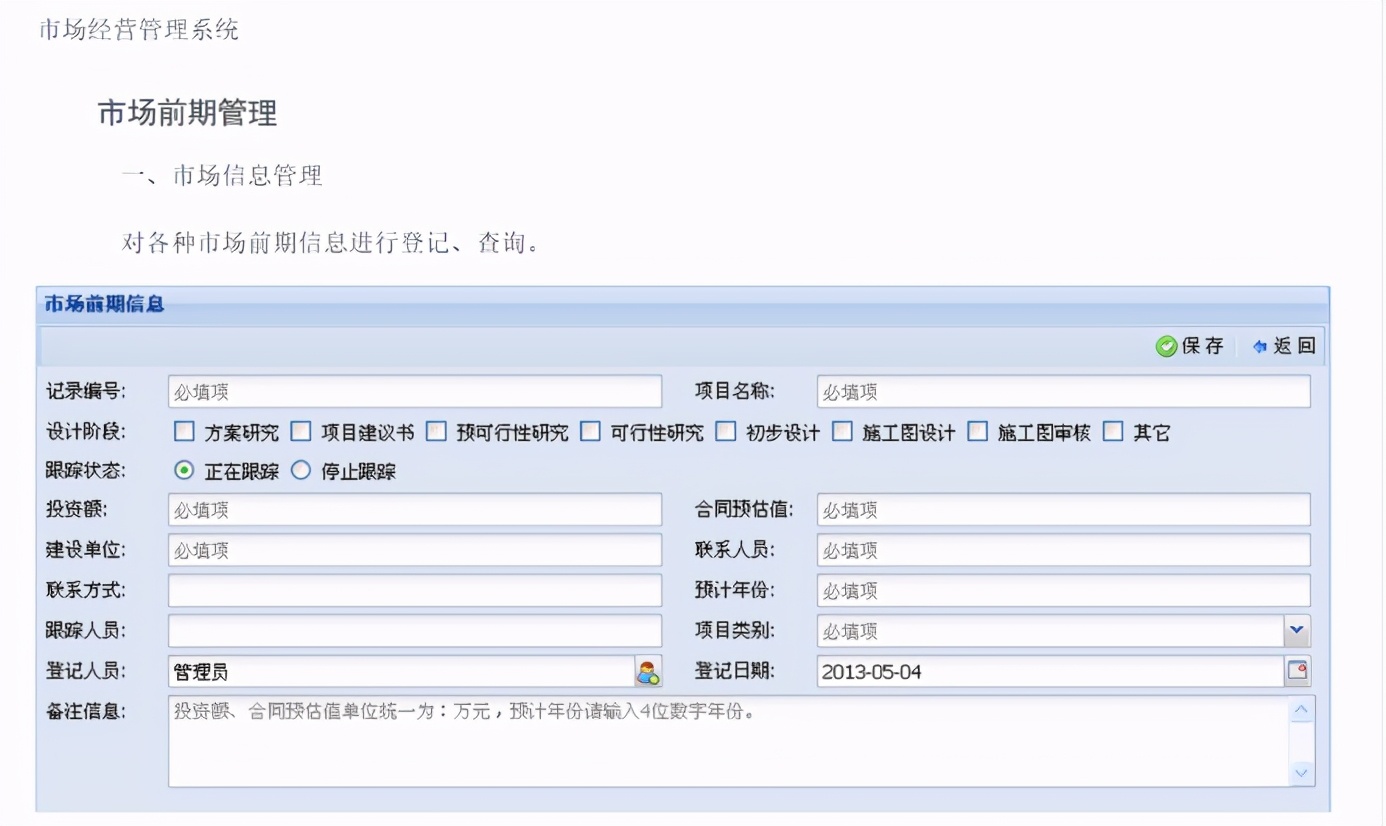Click inside the 记录编号 input field
Image resolution: width=1386 pixels, height=826 pixels.
[415, 391]
